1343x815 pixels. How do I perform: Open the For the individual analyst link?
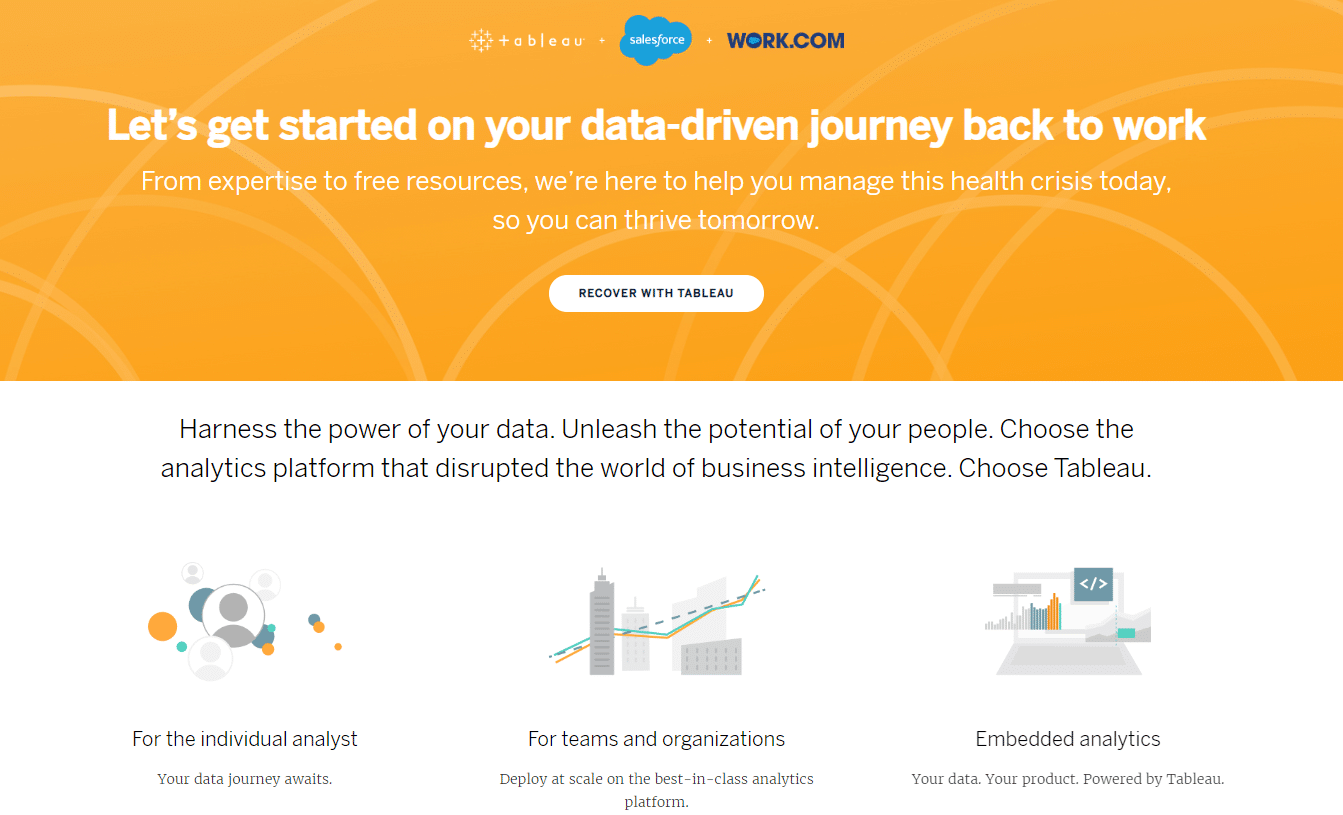click(x=244, y=740)
